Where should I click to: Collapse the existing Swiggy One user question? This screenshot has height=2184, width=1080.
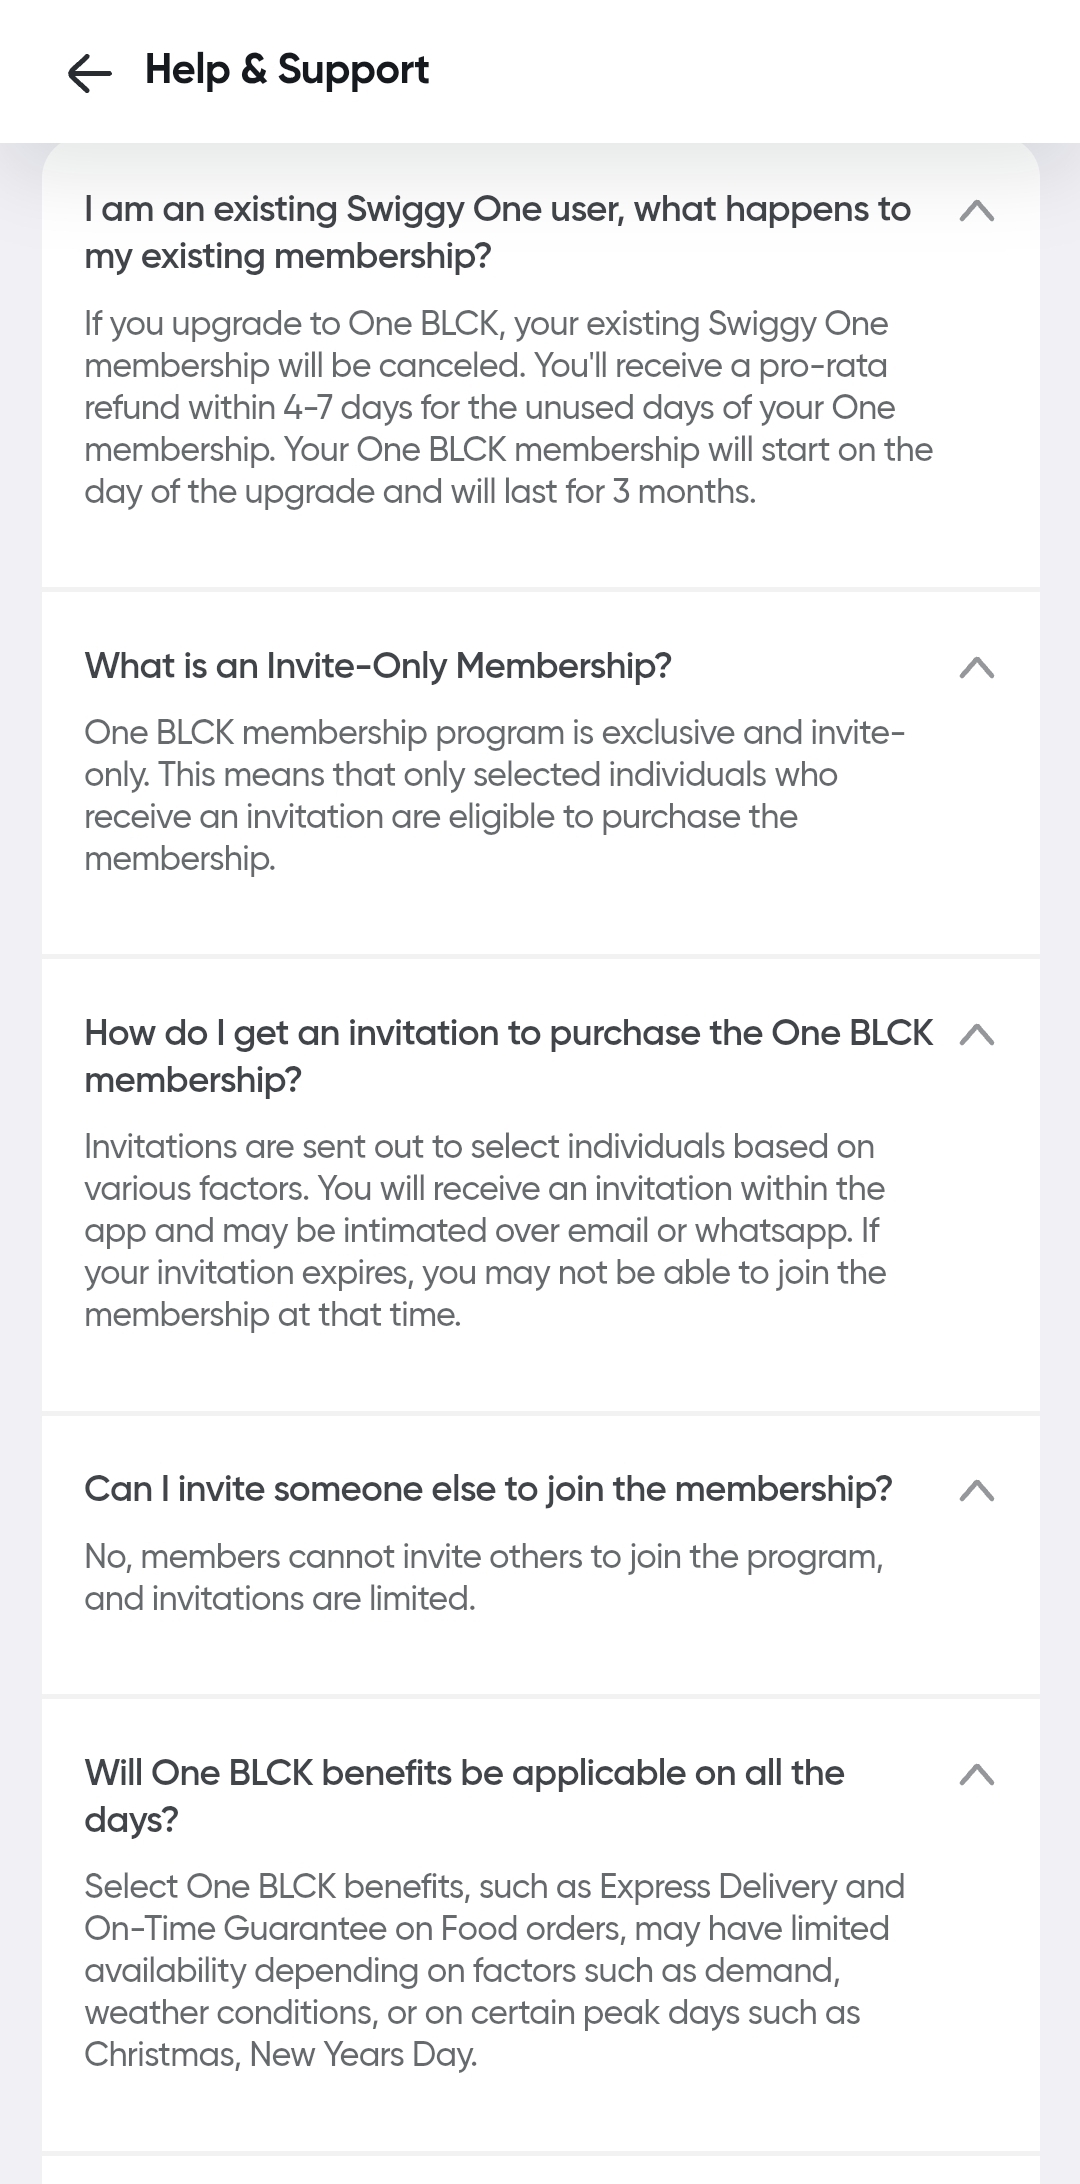pos(976,210)
